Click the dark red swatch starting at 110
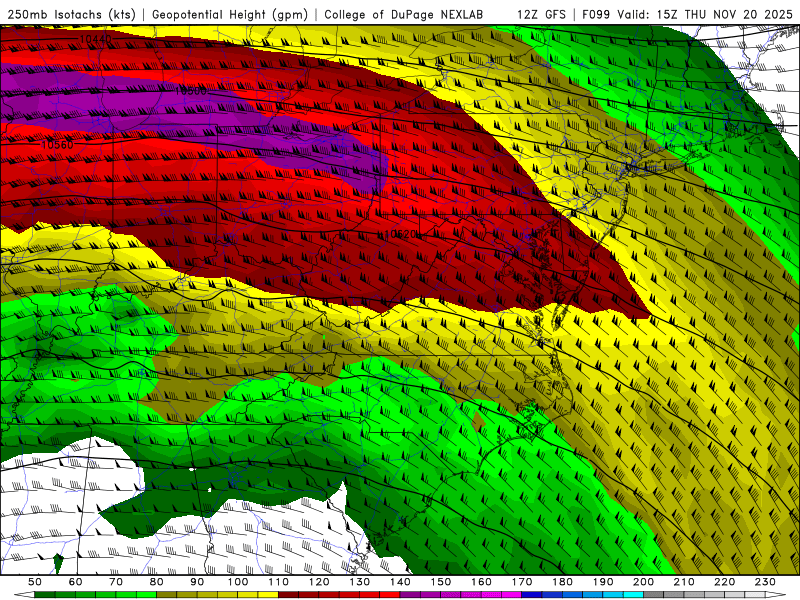The image size is (800, 600). tap(288, 595)
